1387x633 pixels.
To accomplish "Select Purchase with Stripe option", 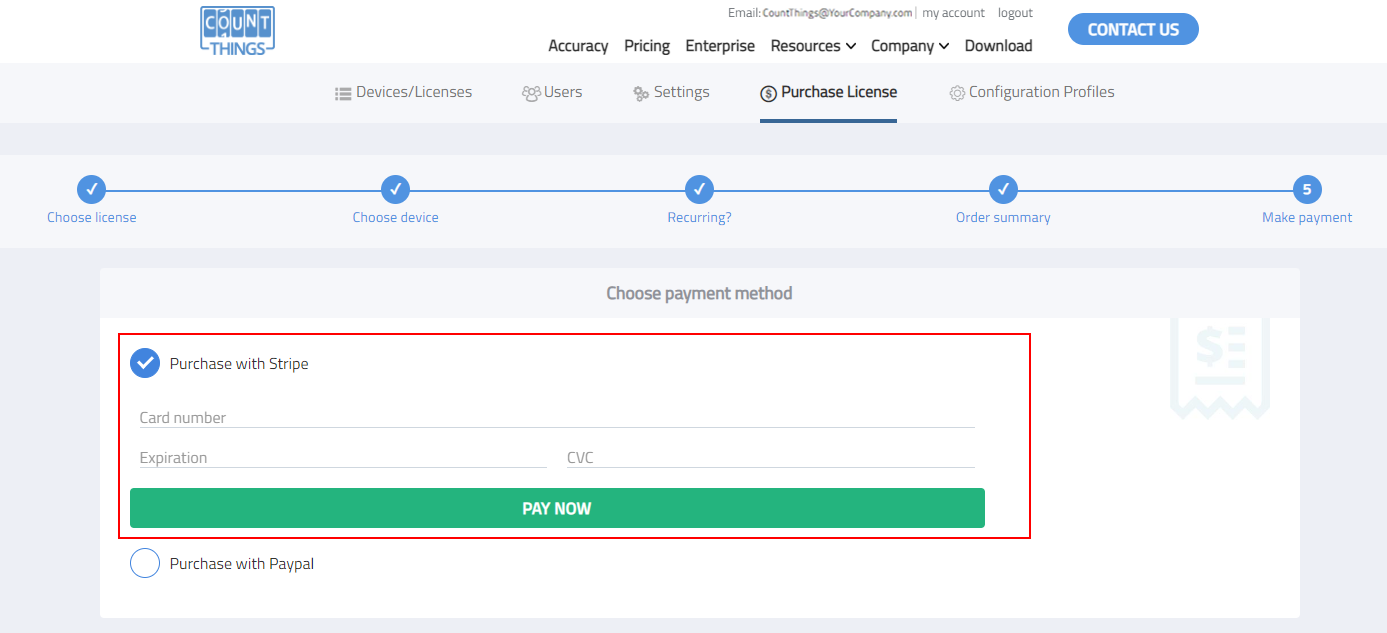I will click(x=145, y=363).
